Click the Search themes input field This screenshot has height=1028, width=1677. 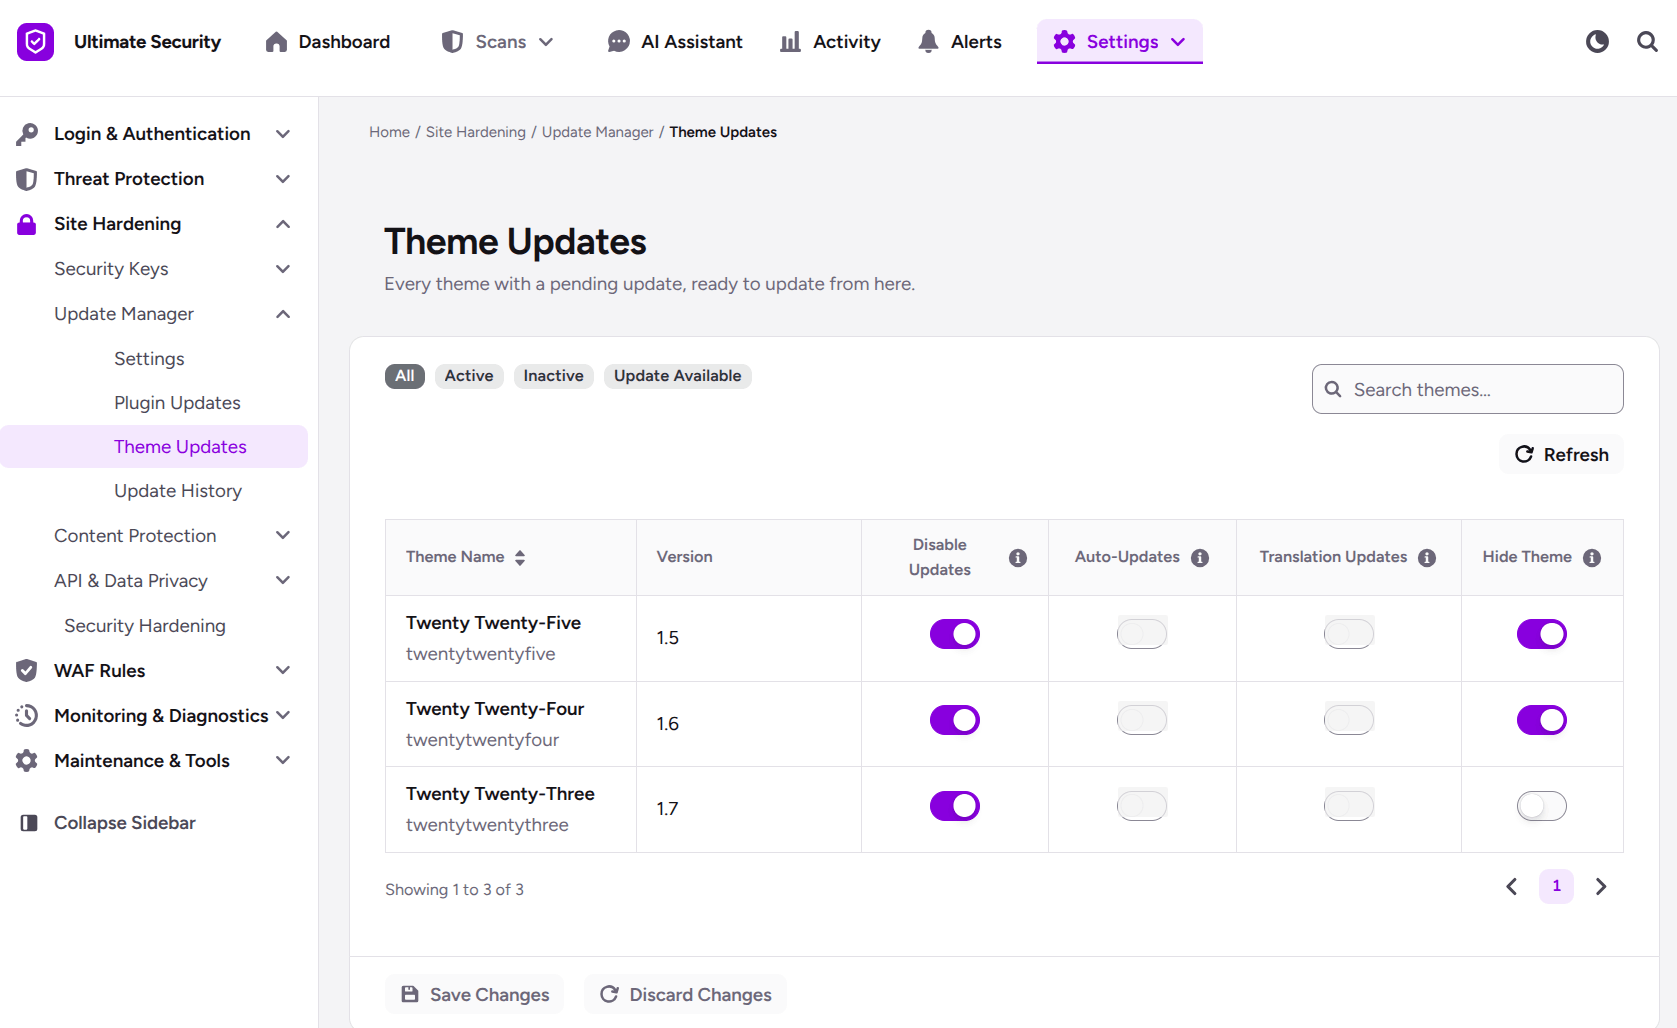point(1468,389)
